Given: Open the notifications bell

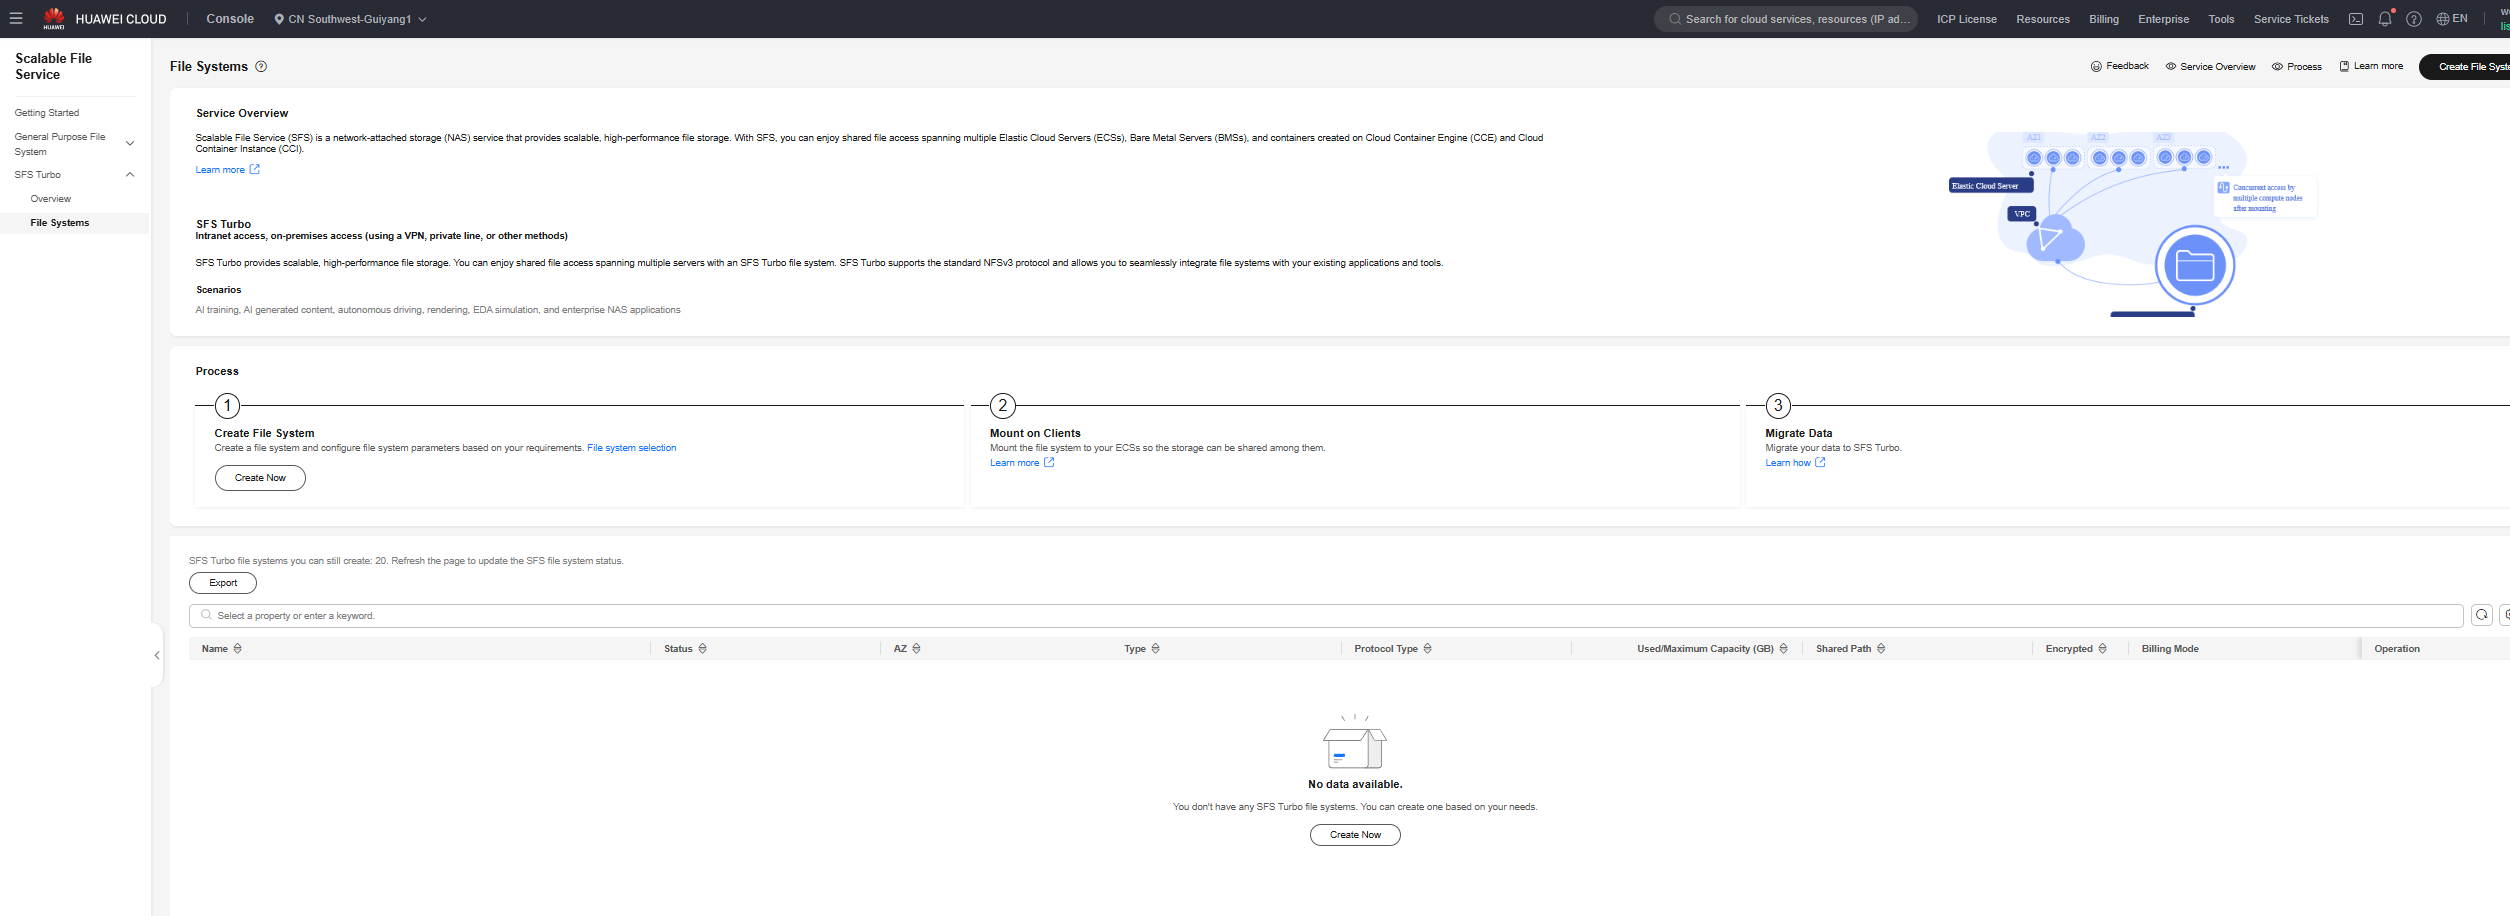Looking at the screenshot, I should pyautogui.click(x=2385, y=19).
